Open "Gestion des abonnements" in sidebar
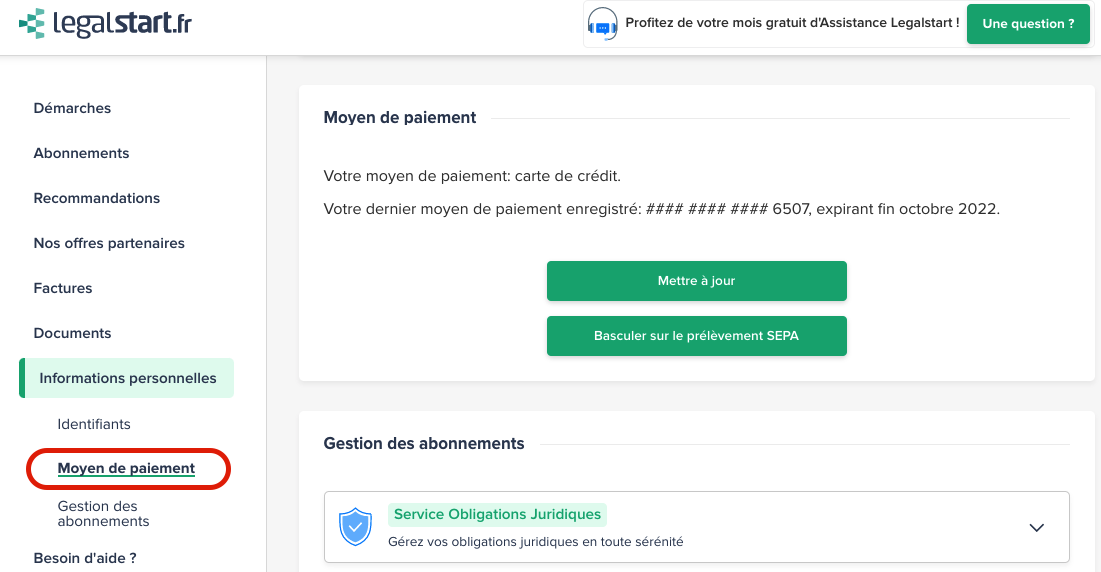 point(103,513)
